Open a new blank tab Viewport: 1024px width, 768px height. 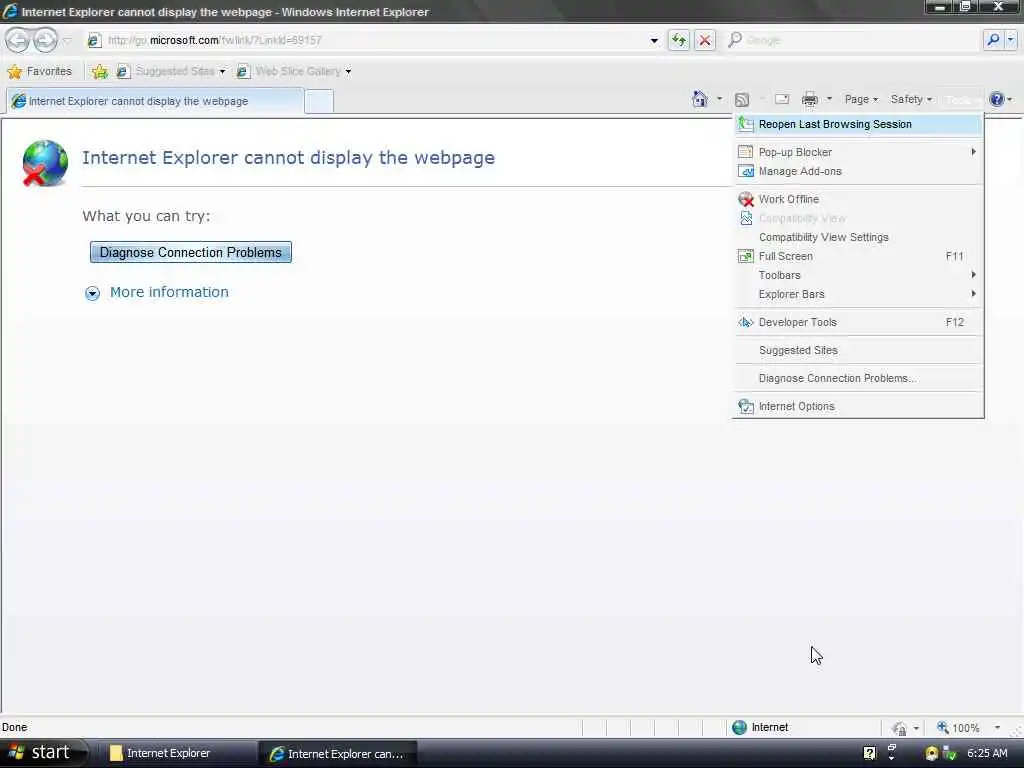click(x=319, y=102)
